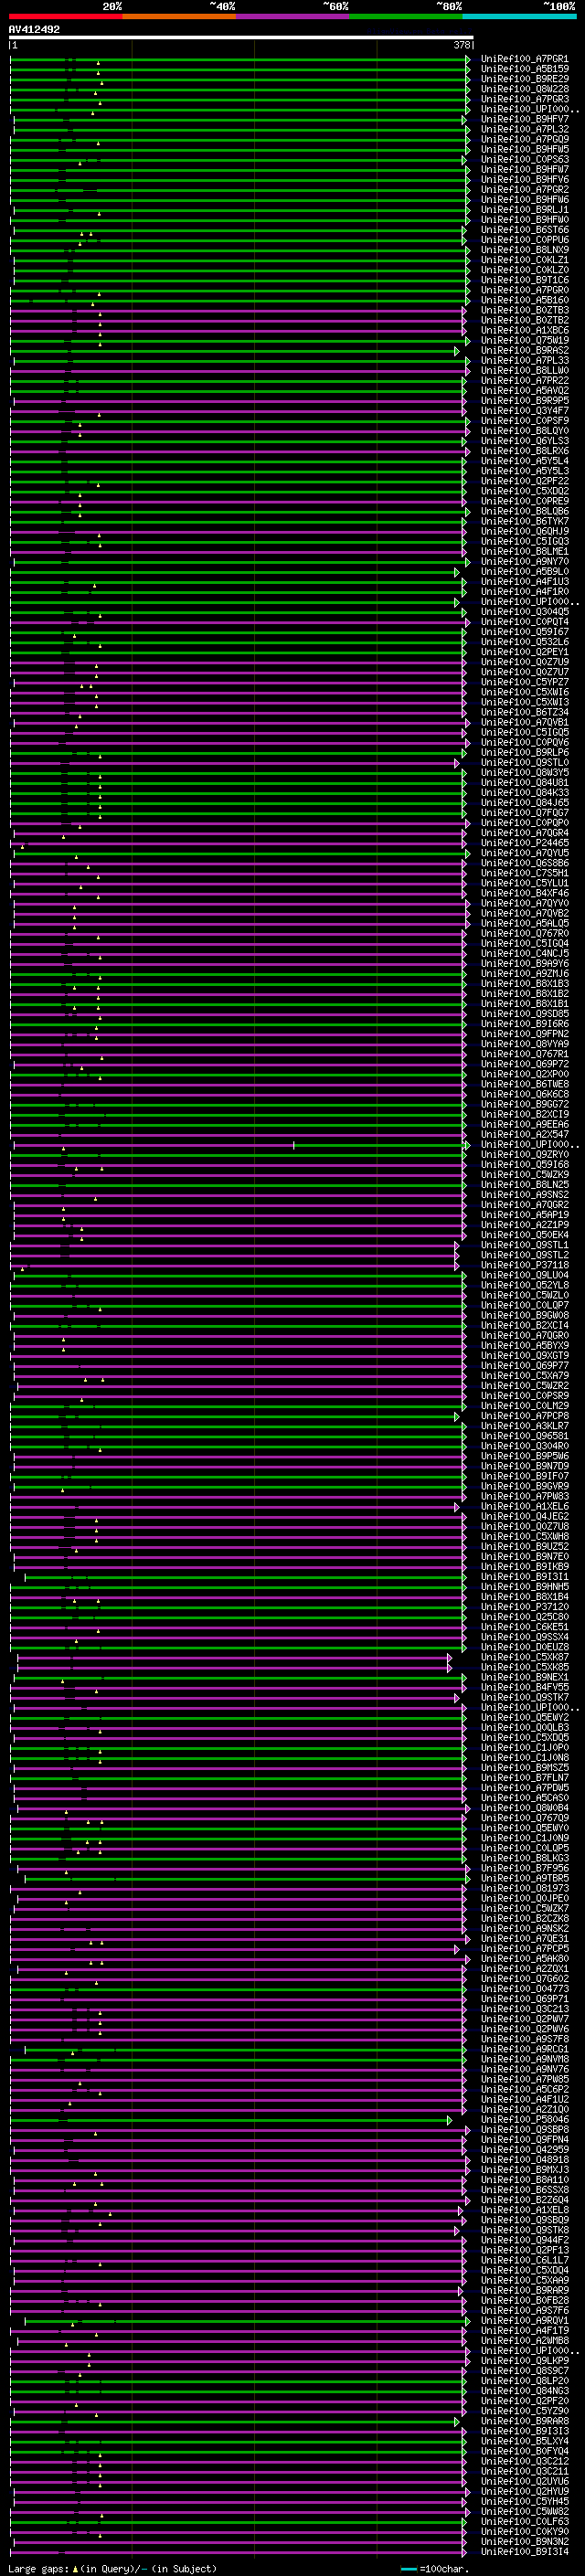This screenshot has height=2576, width=585.
Task: Click the UniRef100_B9HFV7 label
Action: [524, 119]
